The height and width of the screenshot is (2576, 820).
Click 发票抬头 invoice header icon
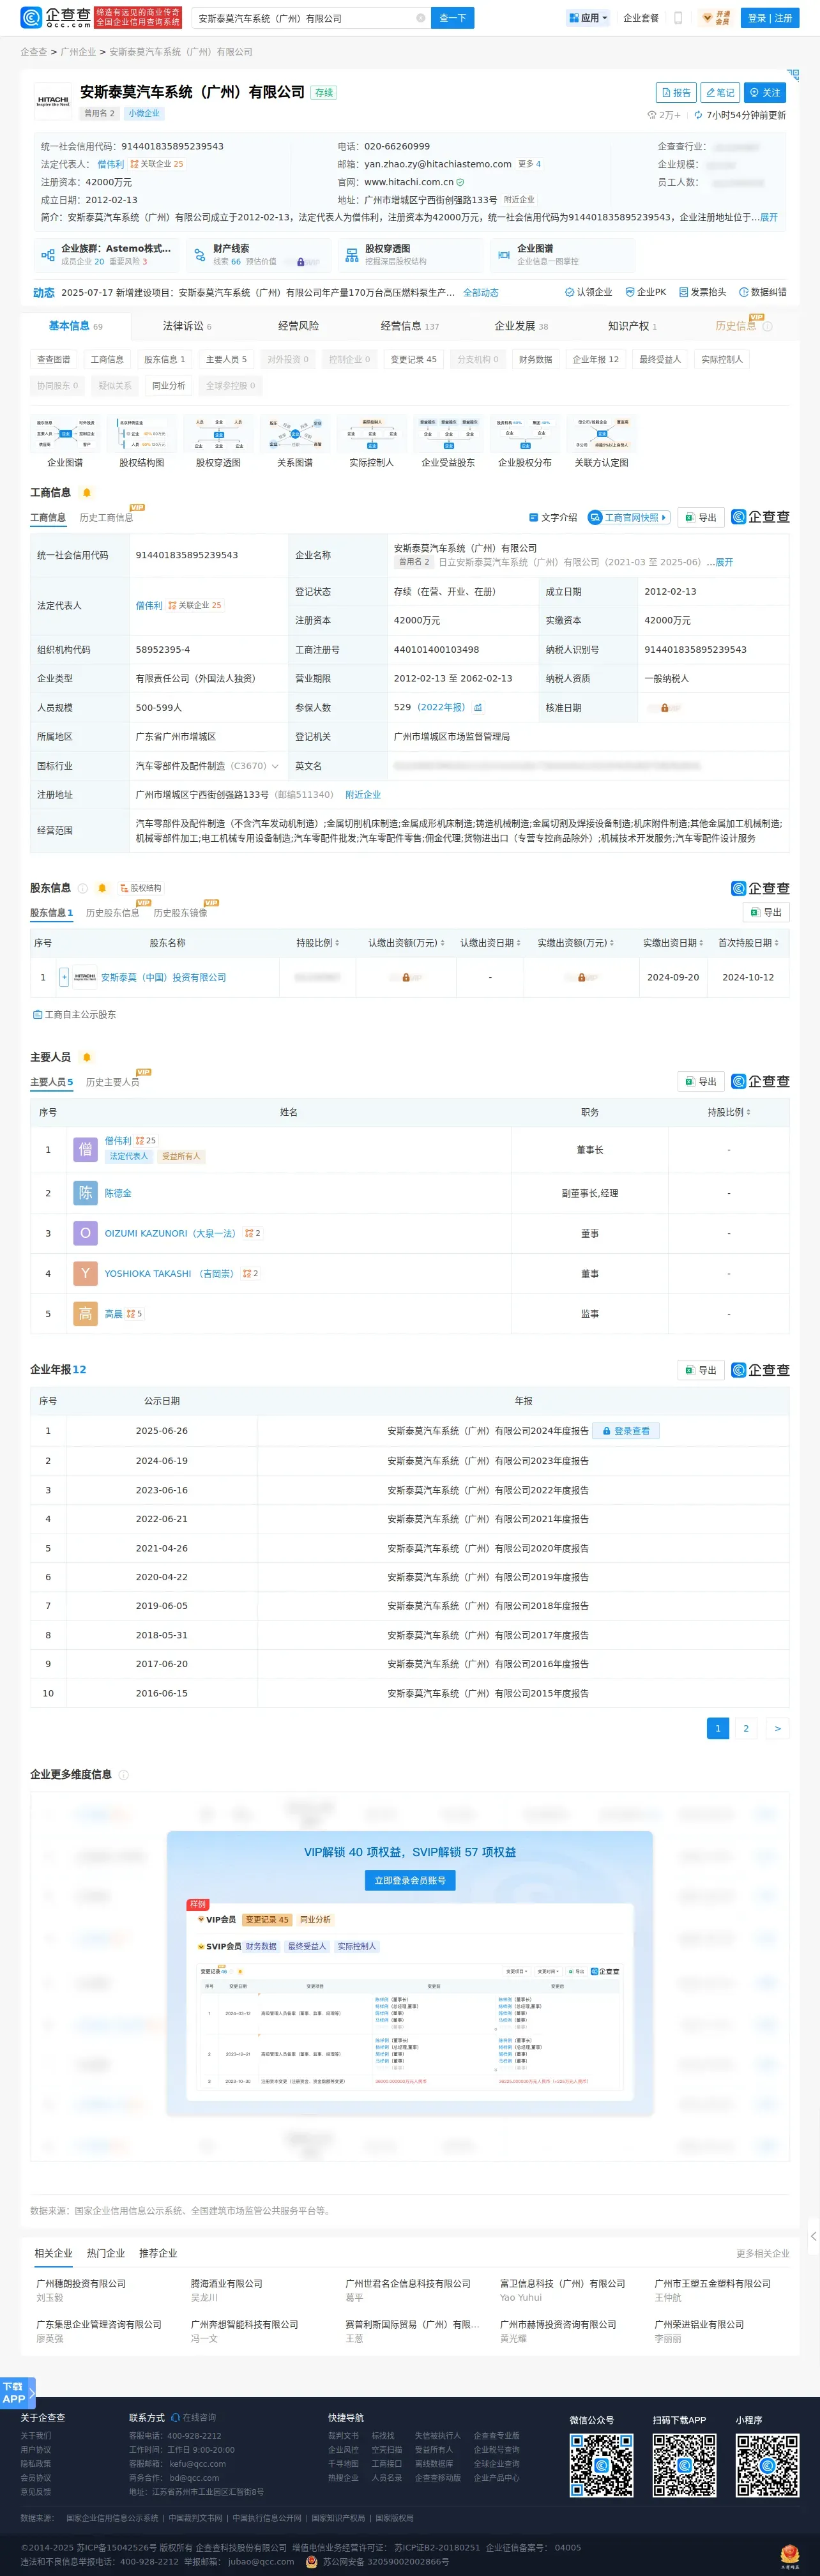click(x=703, y=292)
